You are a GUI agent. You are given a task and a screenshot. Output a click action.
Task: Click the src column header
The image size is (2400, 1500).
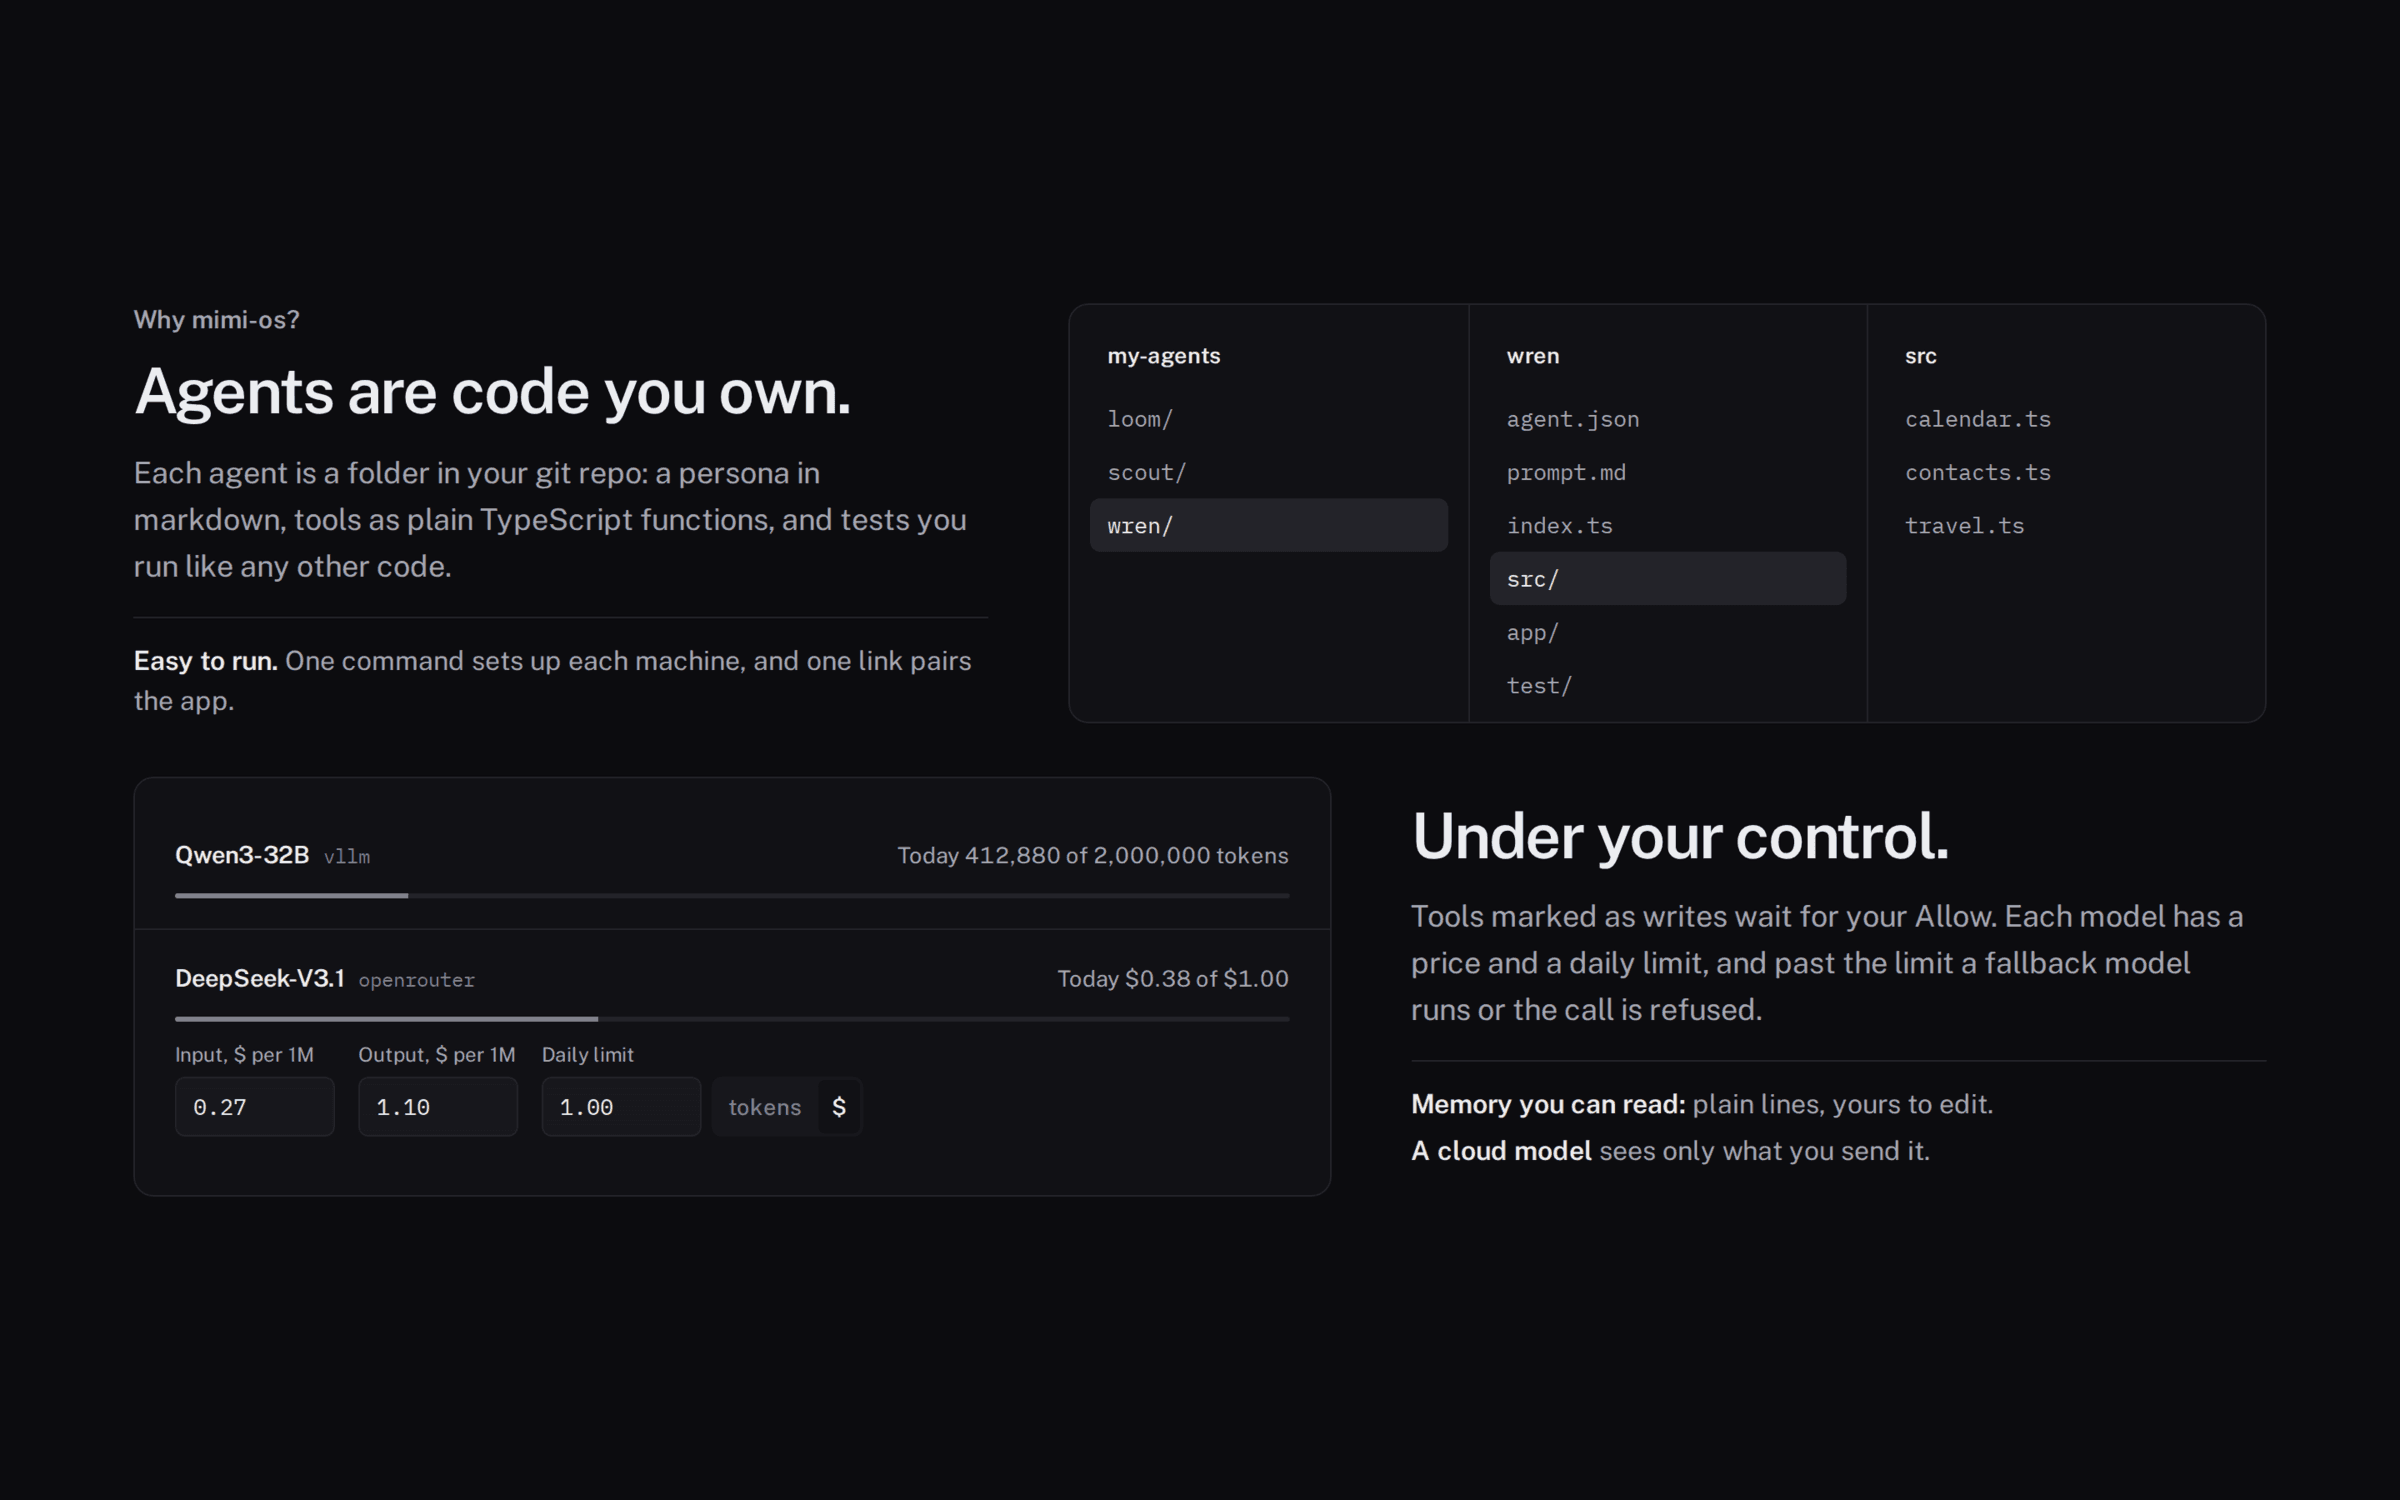(1921, 356)
